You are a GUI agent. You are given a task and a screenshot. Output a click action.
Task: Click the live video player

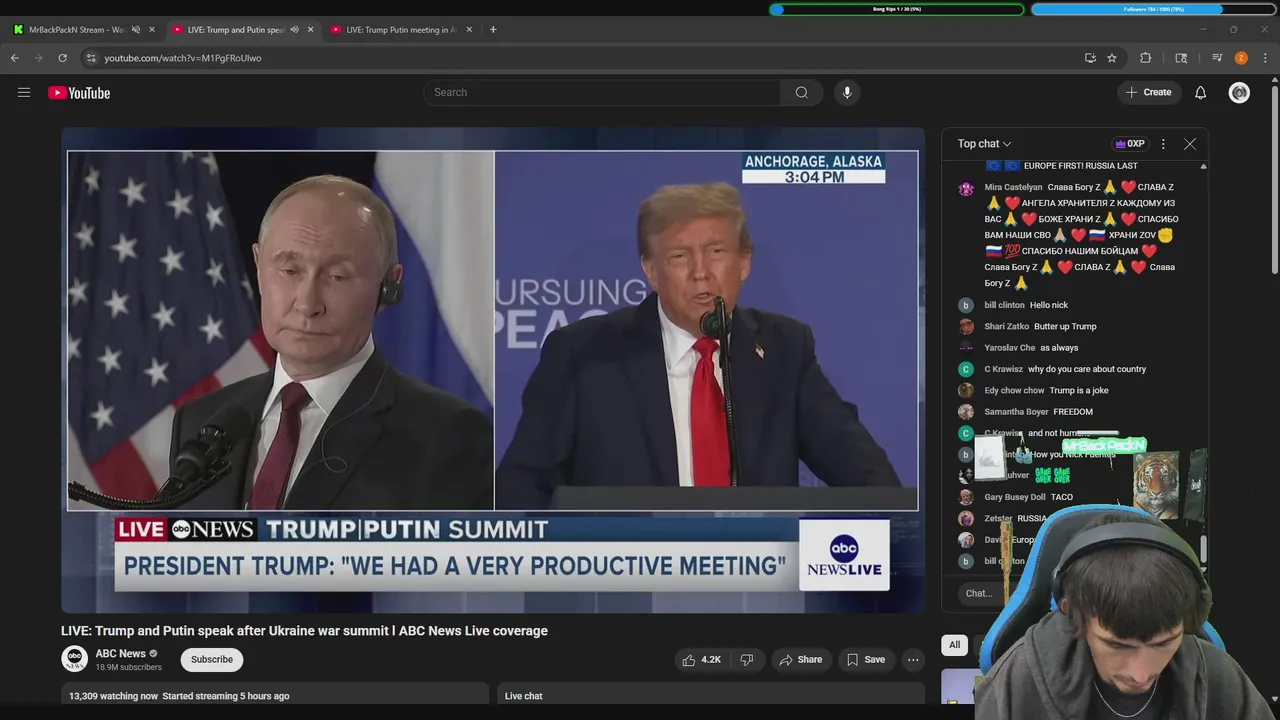(x=492, y=370)
